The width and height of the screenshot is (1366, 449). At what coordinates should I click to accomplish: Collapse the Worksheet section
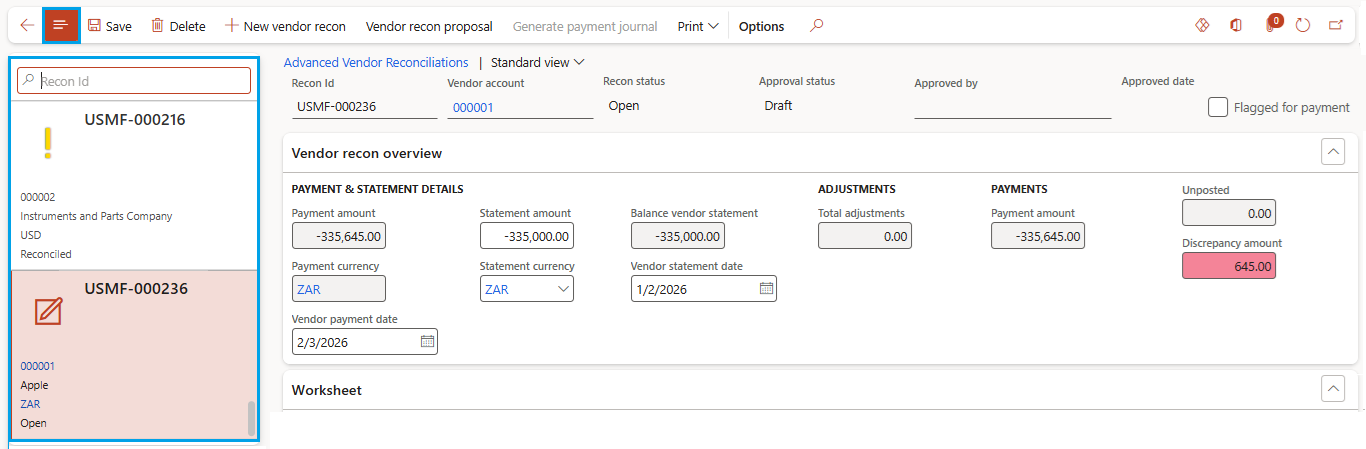[x=1333, y=389]
